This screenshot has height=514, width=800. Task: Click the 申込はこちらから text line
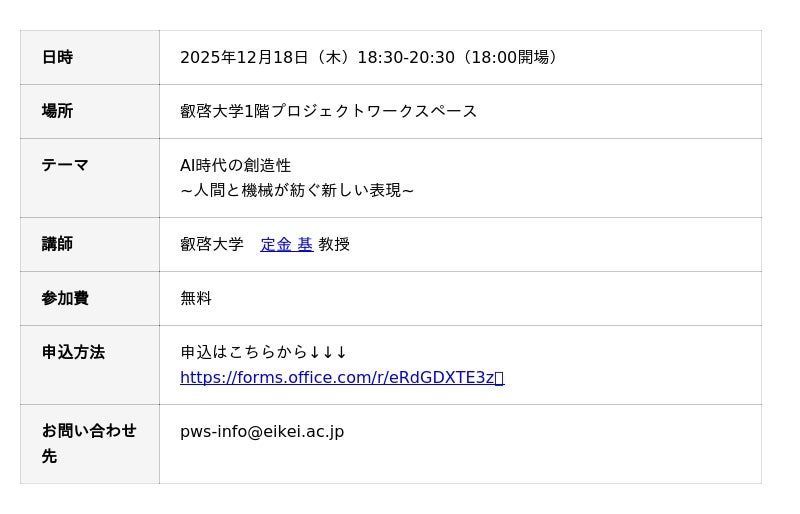tap(243, 352)
